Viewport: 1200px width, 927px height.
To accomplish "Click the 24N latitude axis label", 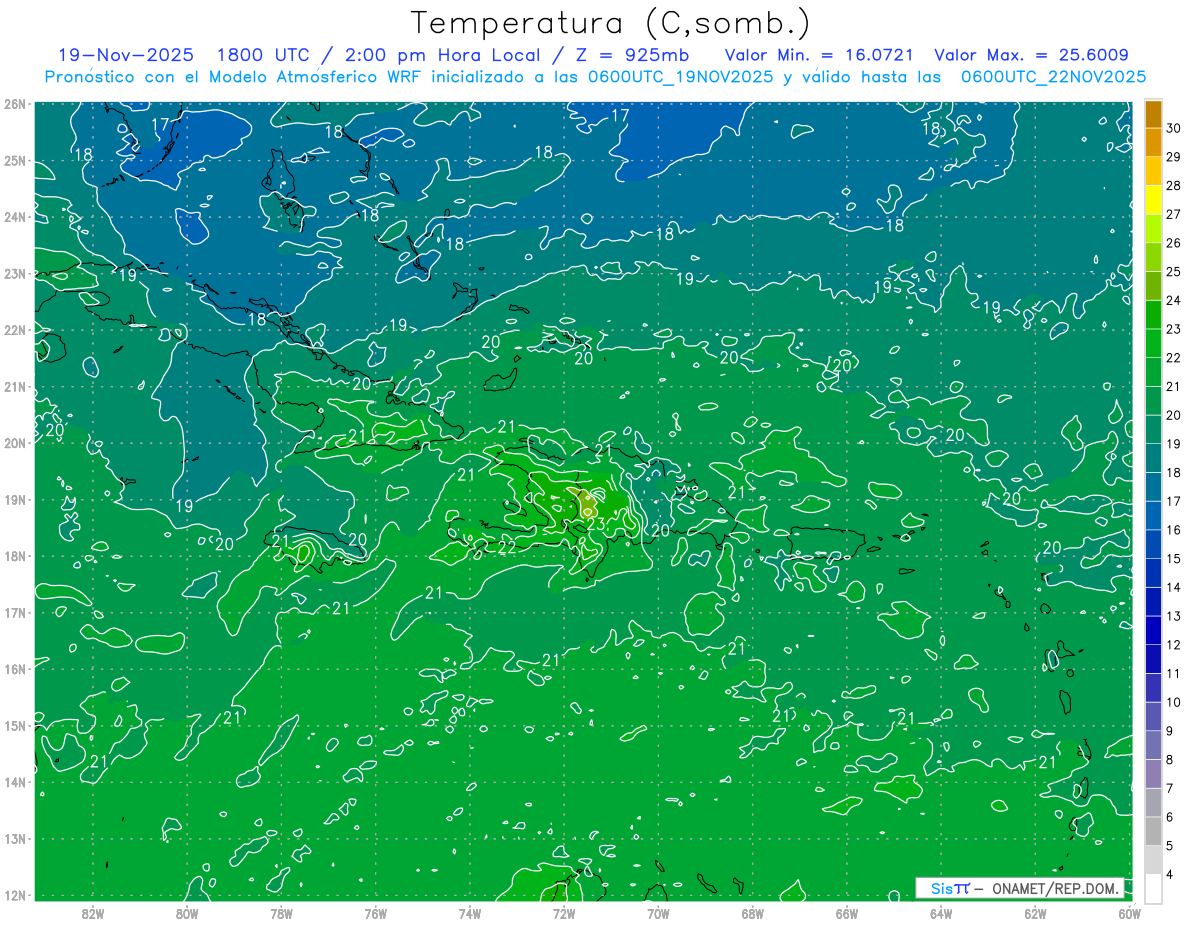I will (14, 217).
